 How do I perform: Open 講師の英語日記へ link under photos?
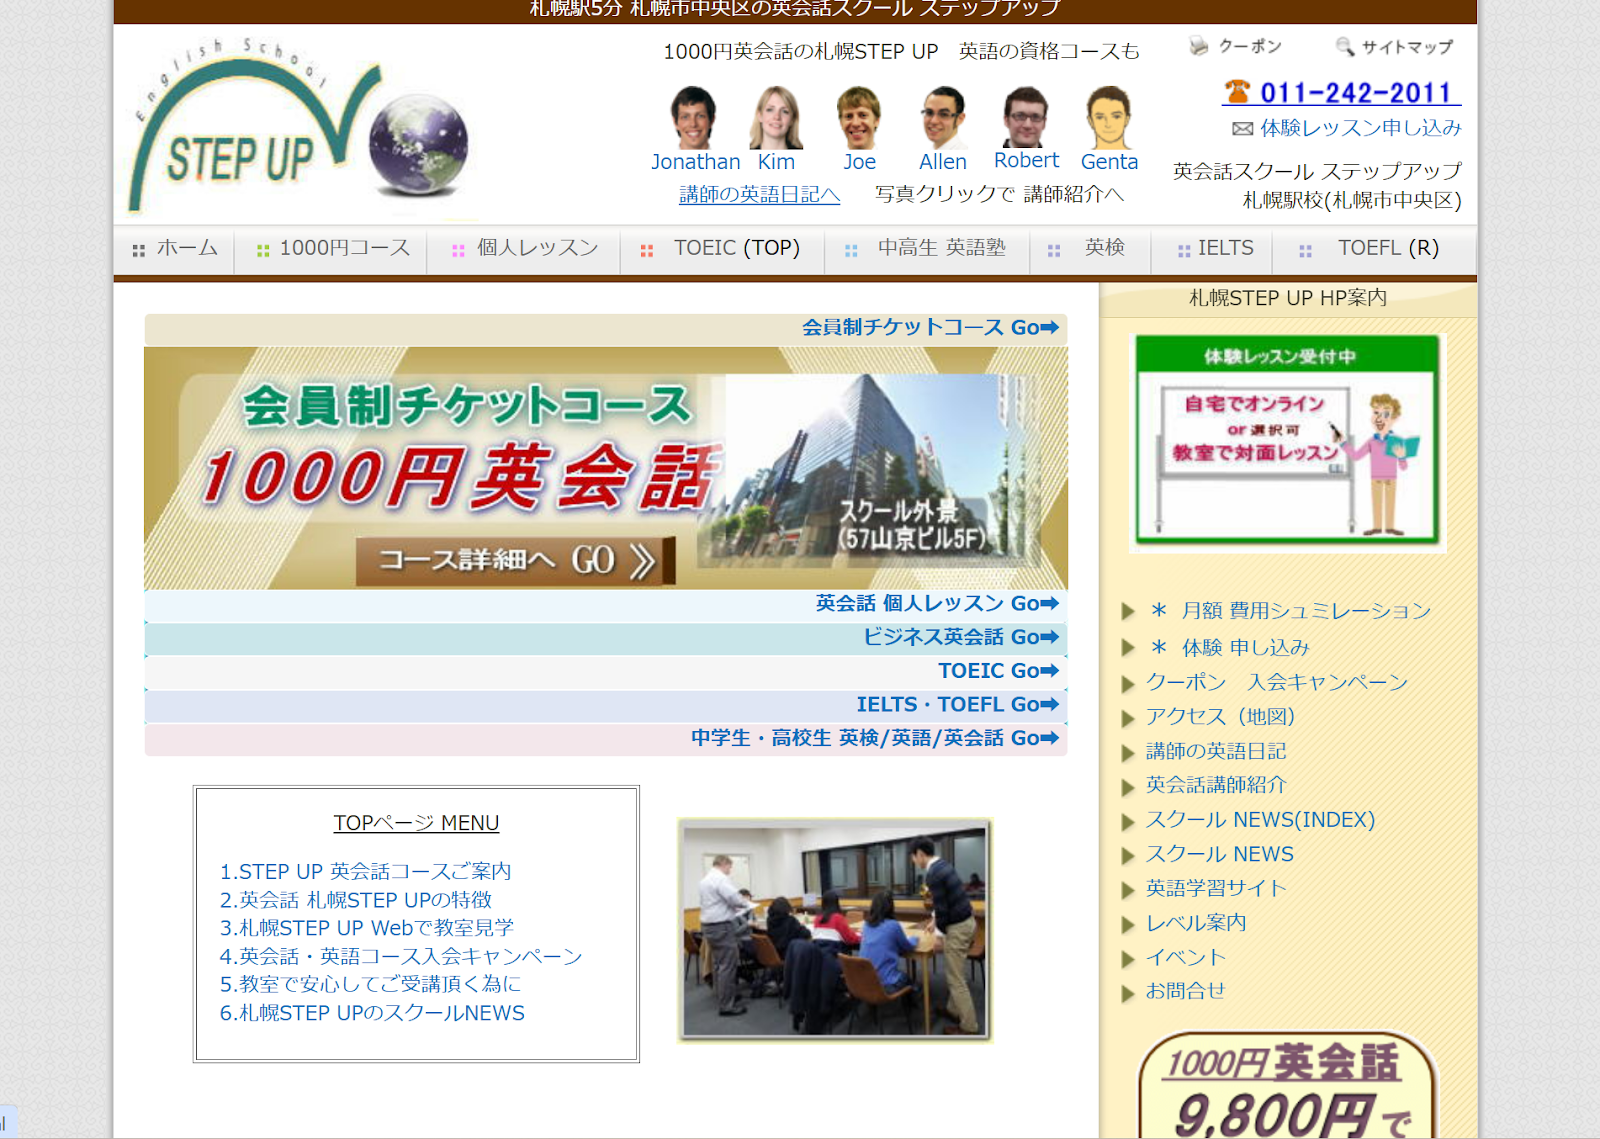(x=759, y=194)
